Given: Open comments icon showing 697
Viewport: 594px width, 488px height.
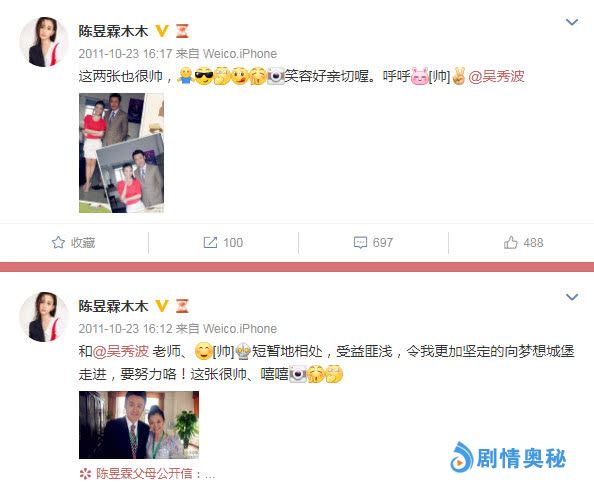Looking at the screenshot, I should point(360,242).
